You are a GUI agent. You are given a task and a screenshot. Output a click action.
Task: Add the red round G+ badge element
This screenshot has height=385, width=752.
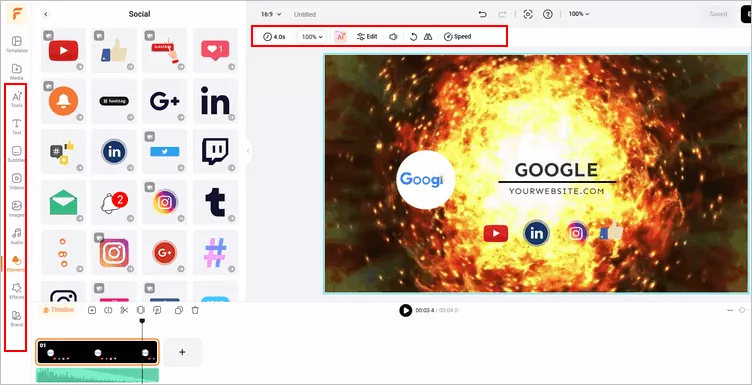click(x=164, y=253)
